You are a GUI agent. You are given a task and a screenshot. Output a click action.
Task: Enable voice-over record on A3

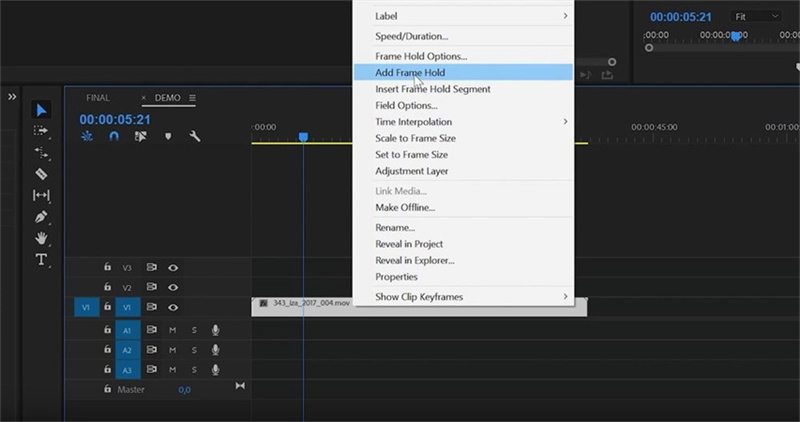pyautogui.click(x=215, y=370)
